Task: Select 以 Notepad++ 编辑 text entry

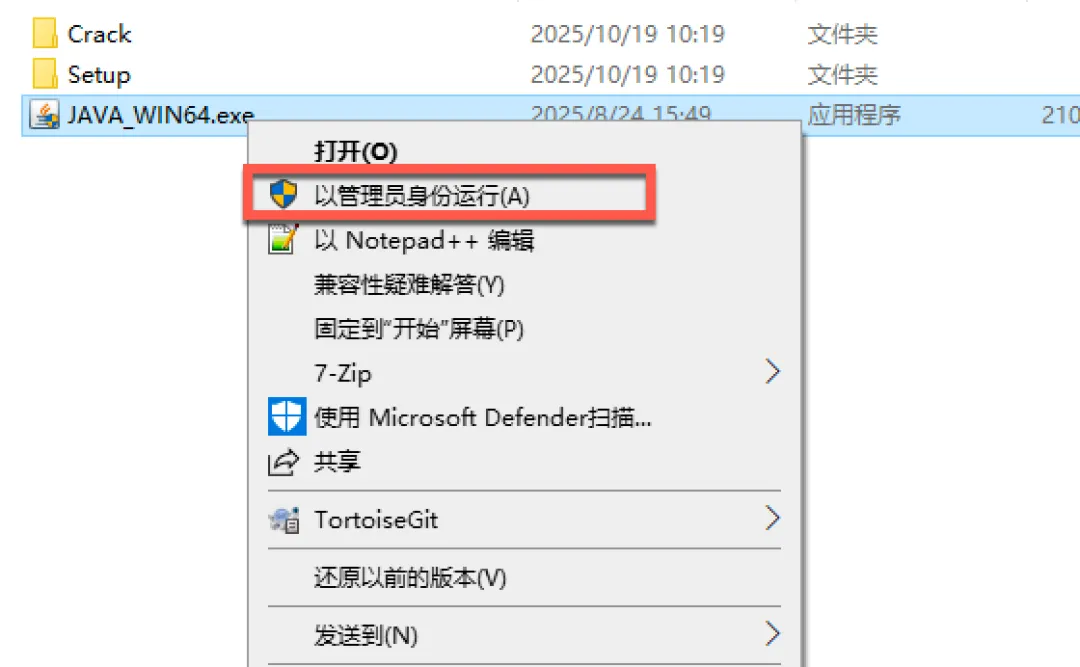Action: [x=424, y=240]
